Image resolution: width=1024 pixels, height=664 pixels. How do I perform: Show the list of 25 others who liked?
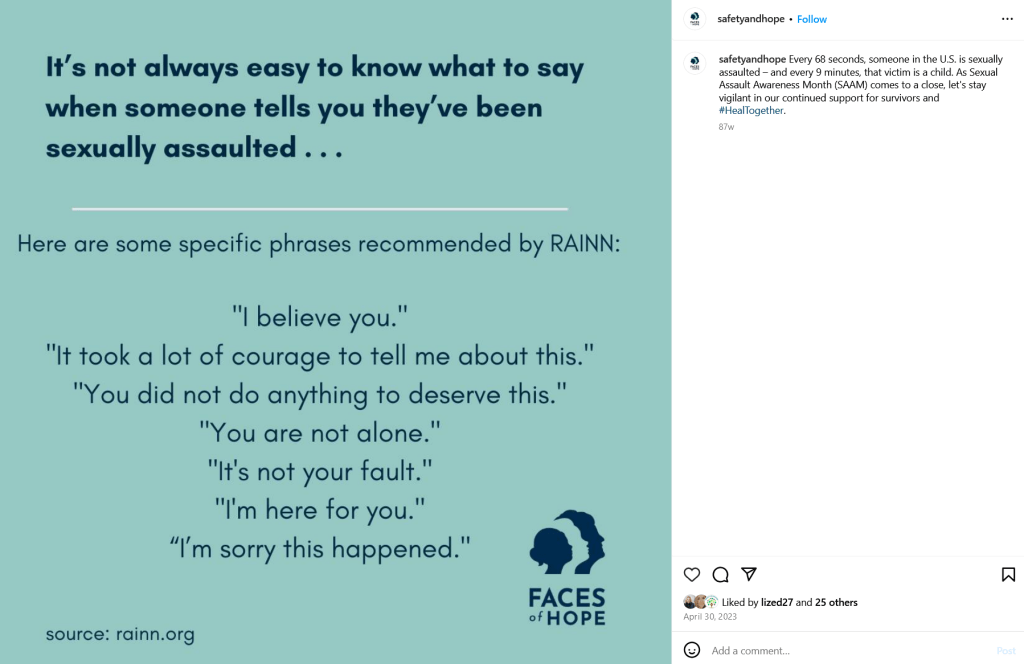tap(836, 602)
